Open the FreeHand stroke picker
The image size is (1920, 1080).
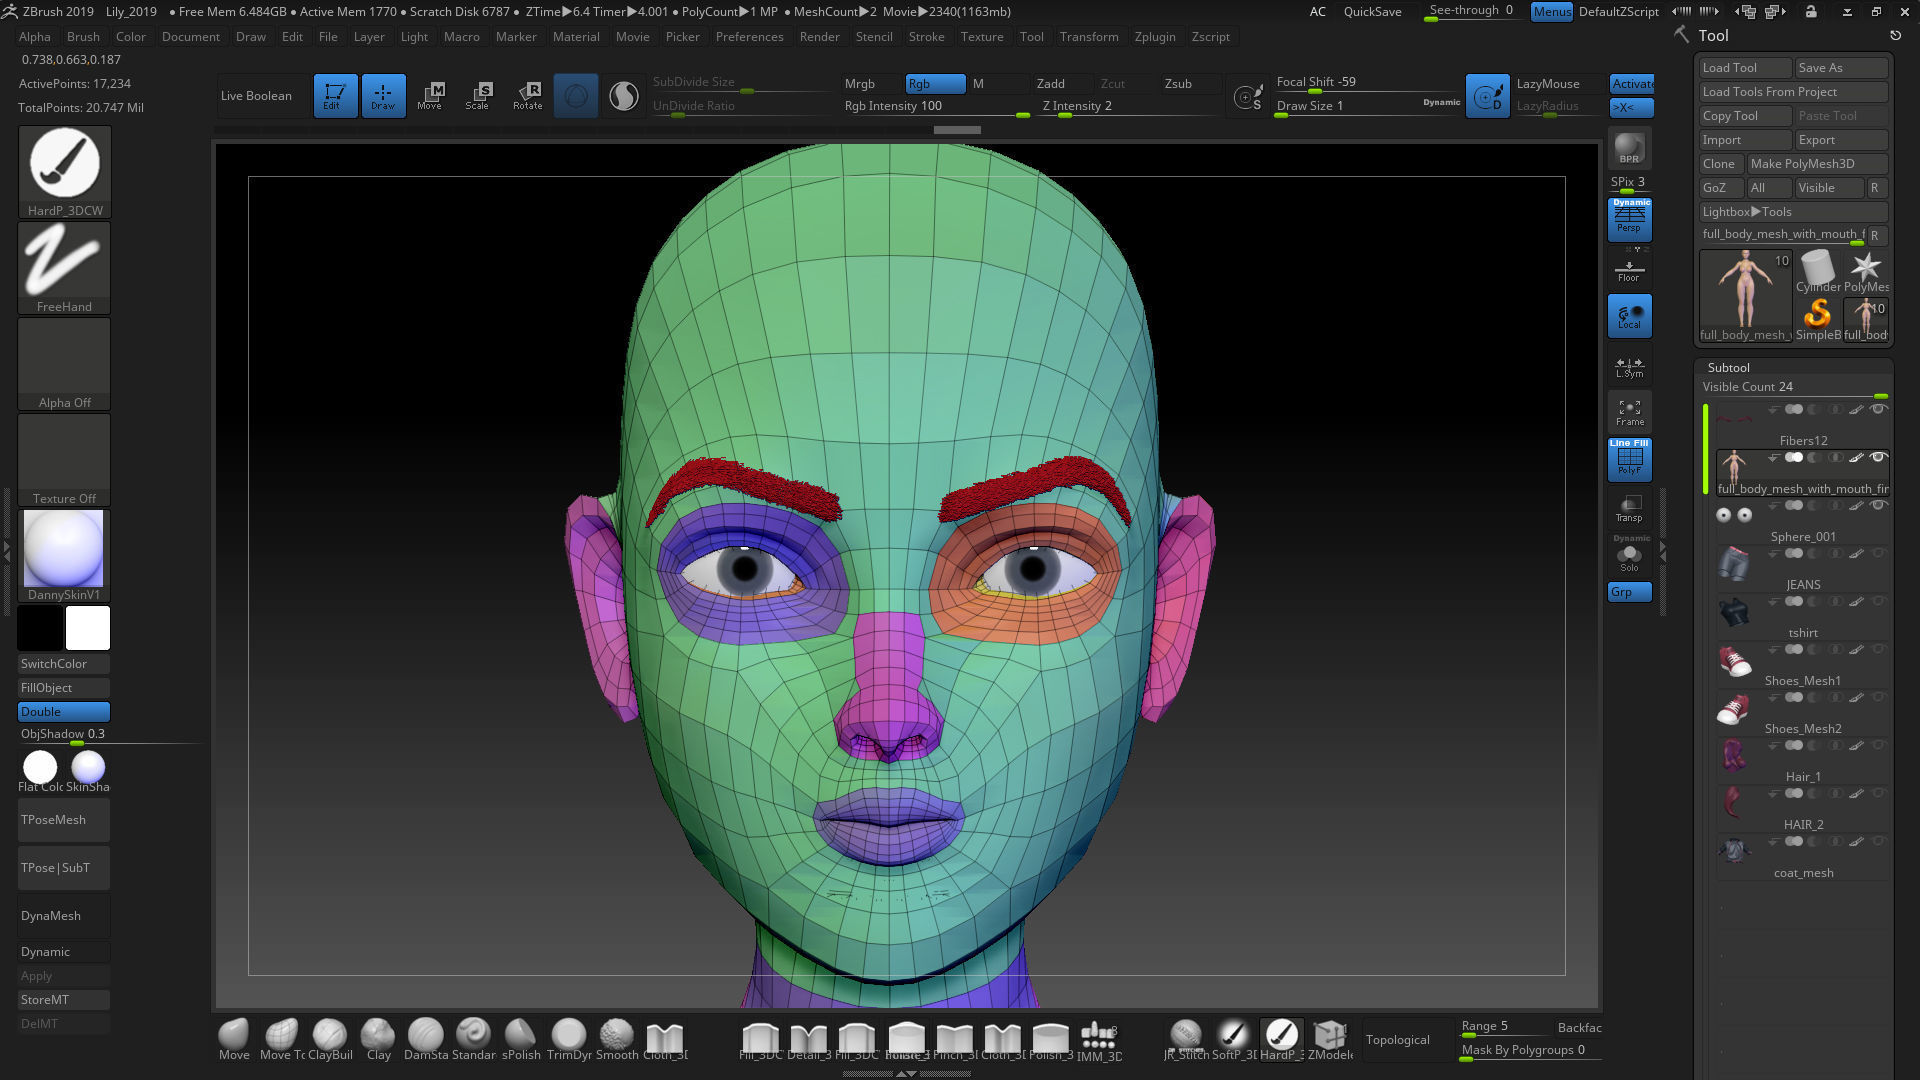point(64,267)
